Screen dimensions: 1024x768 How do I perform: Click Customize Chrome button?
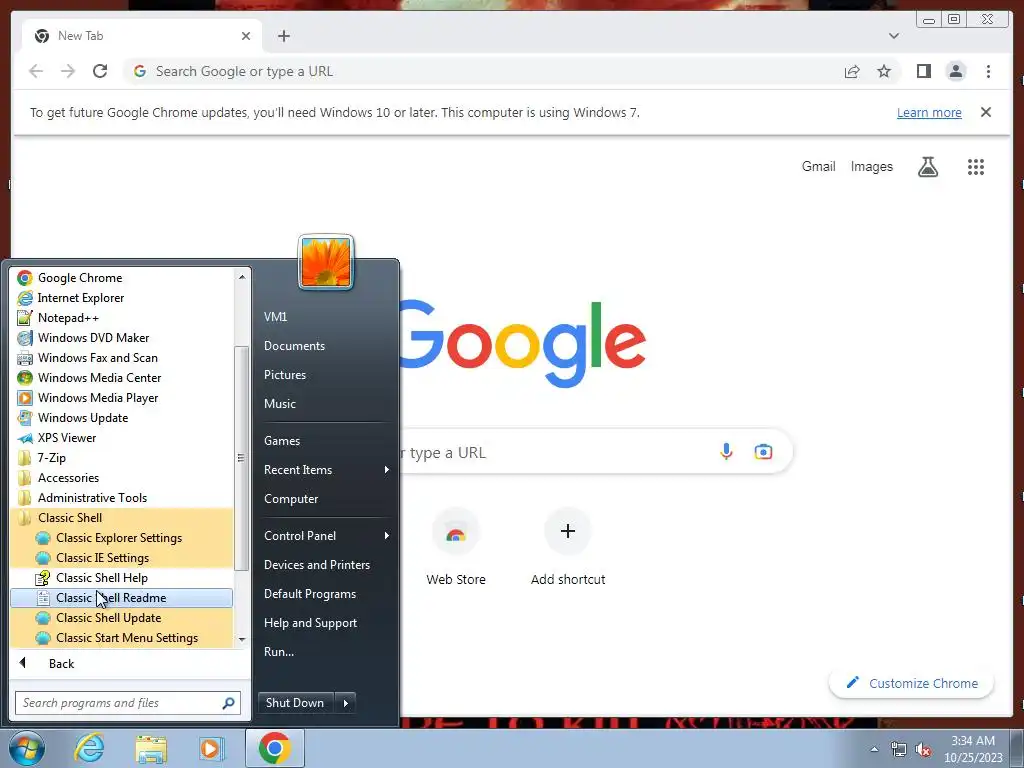[x=912, y=683]
